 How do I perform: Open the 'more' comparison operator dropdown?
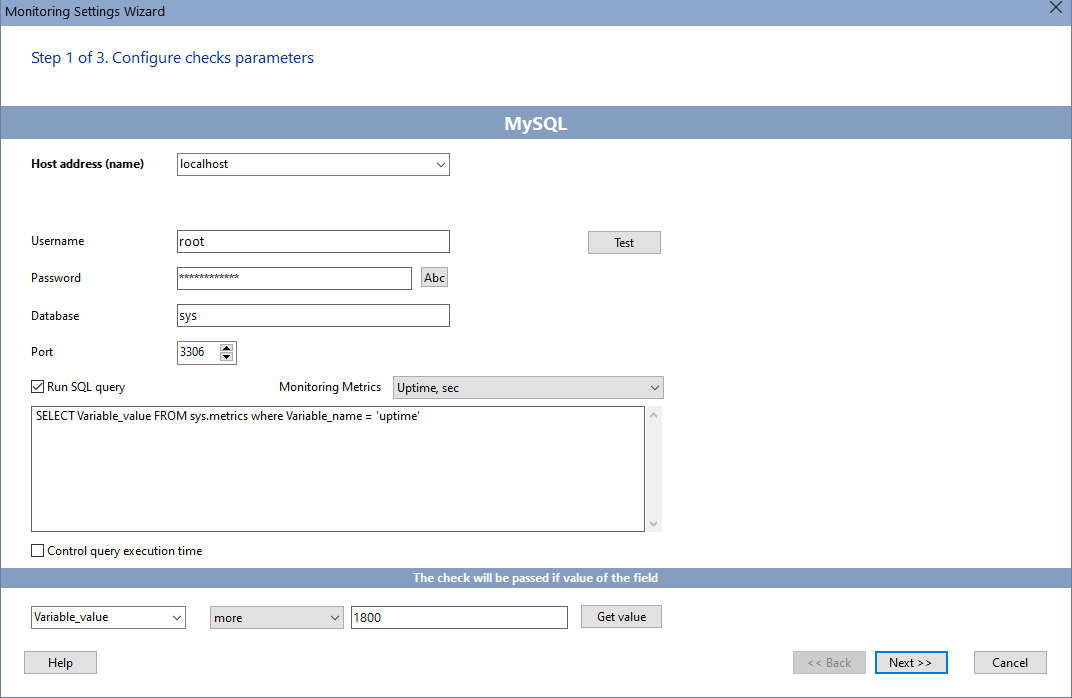(276, 618)
